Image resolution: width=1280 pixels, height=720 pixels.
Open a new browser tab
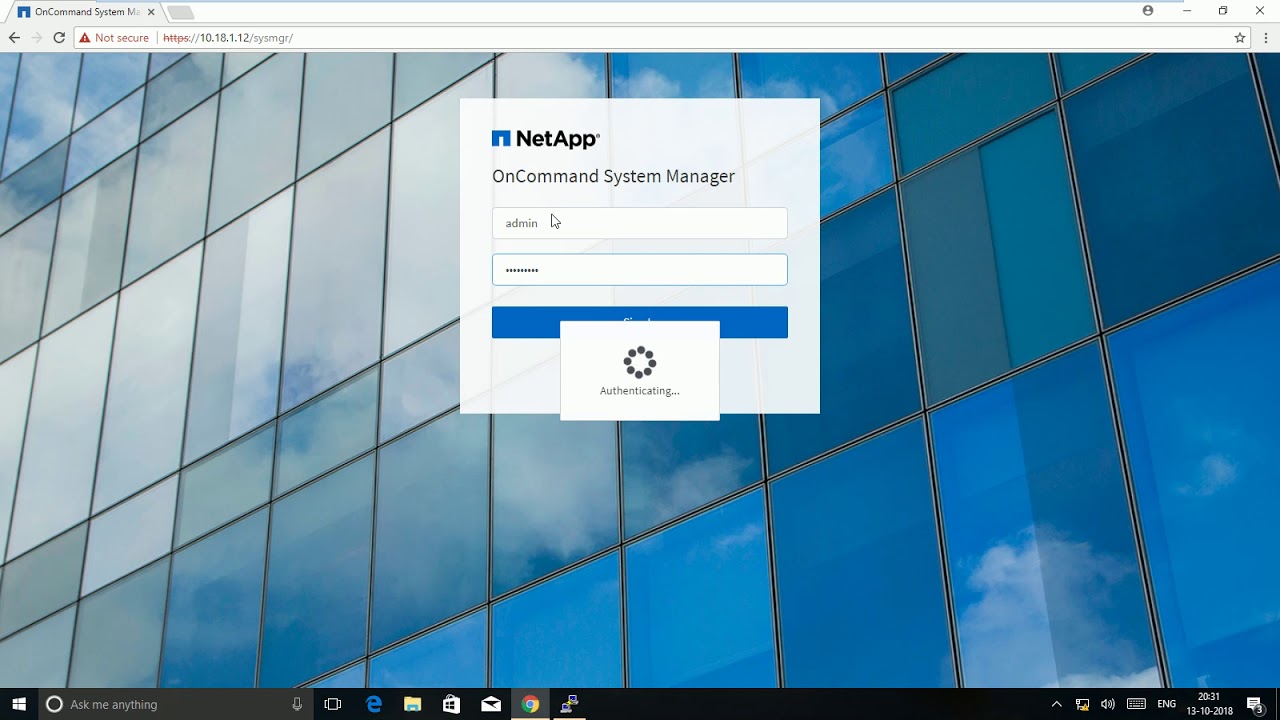click(180, 12)
